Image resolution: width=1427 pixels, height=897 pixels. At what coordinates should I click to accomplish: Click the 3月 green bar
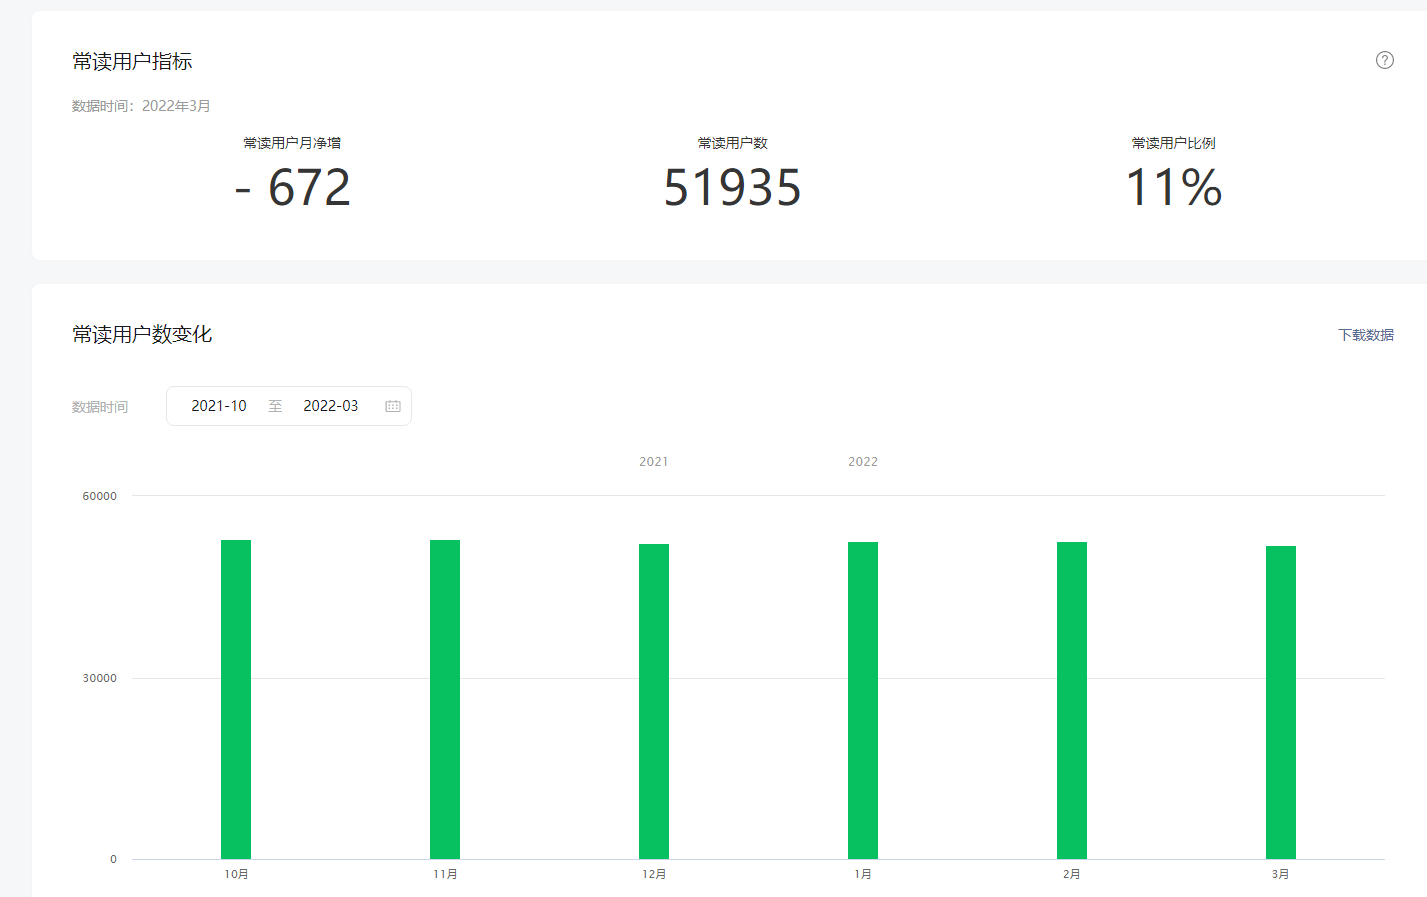click(1281, 702)
